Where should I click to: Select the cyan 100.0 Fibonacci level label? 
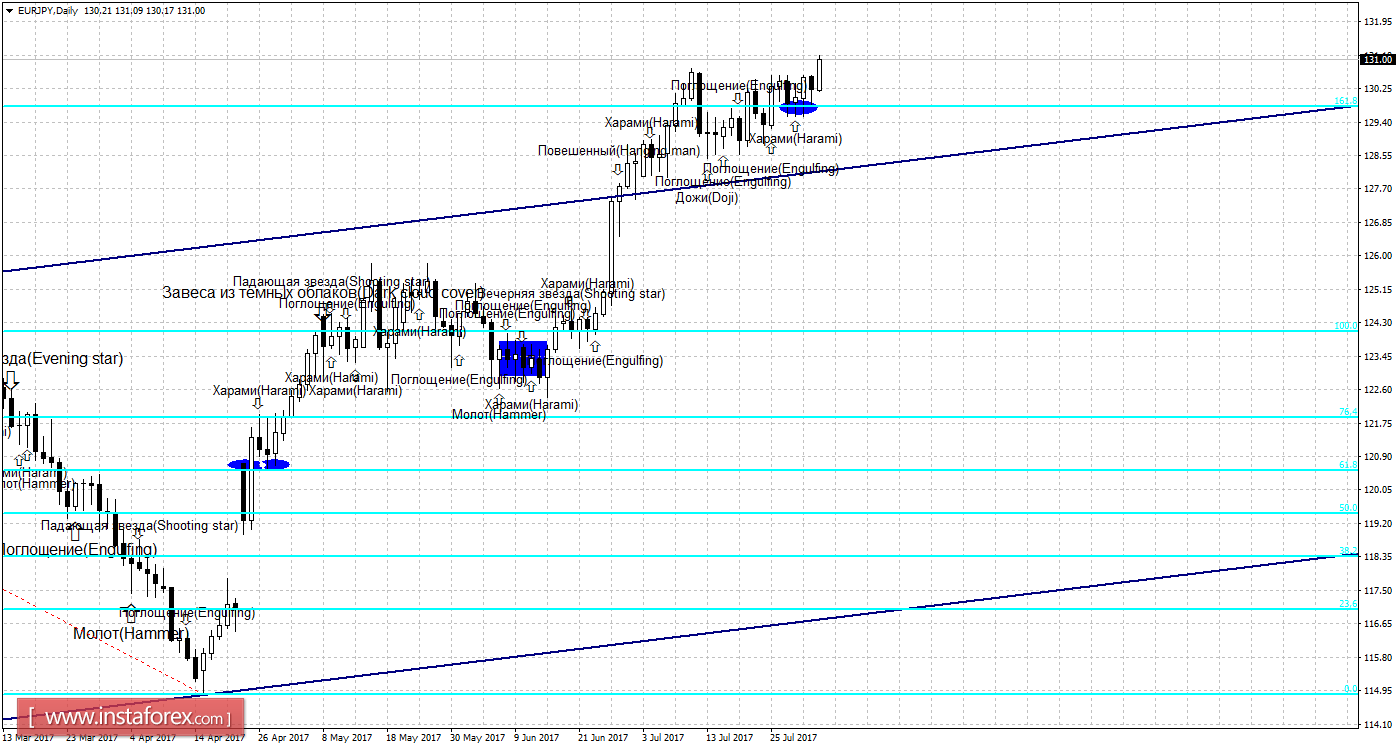pos(1346,326)
